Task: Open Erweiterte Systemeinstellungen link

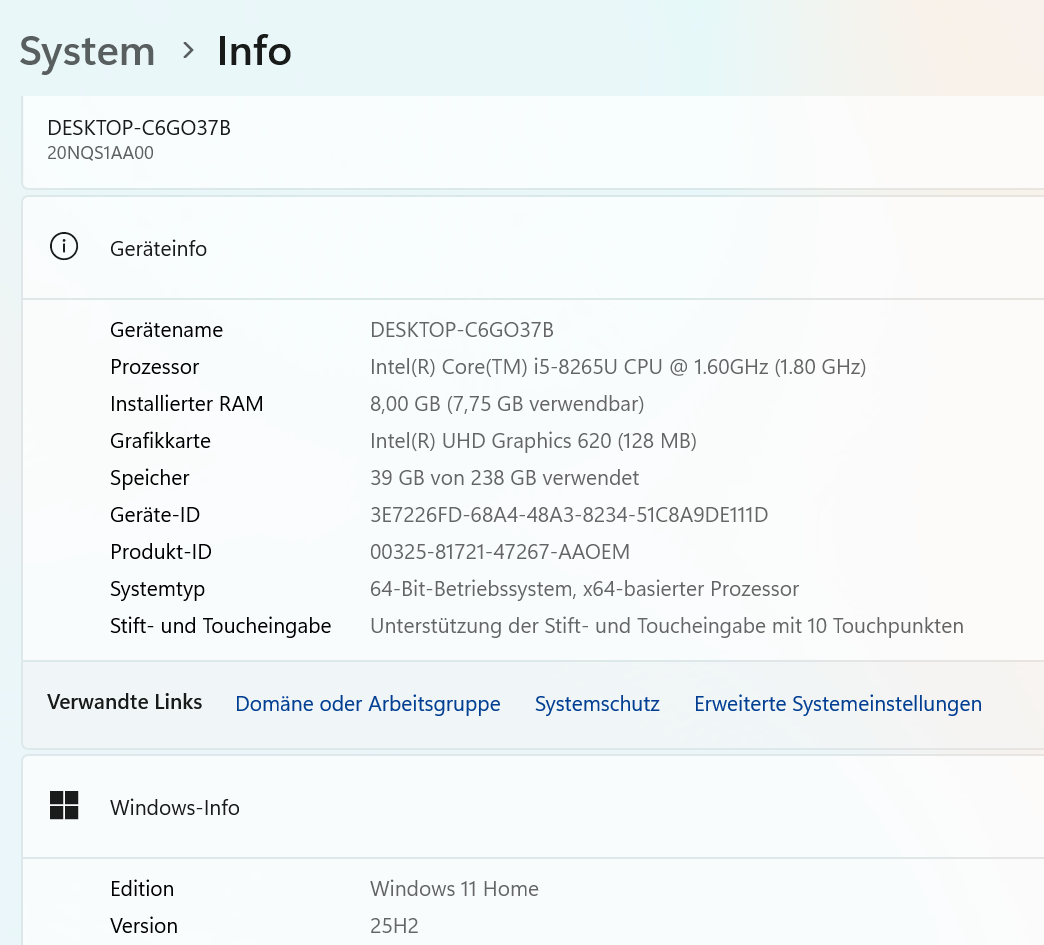Action: coord(838,704)
